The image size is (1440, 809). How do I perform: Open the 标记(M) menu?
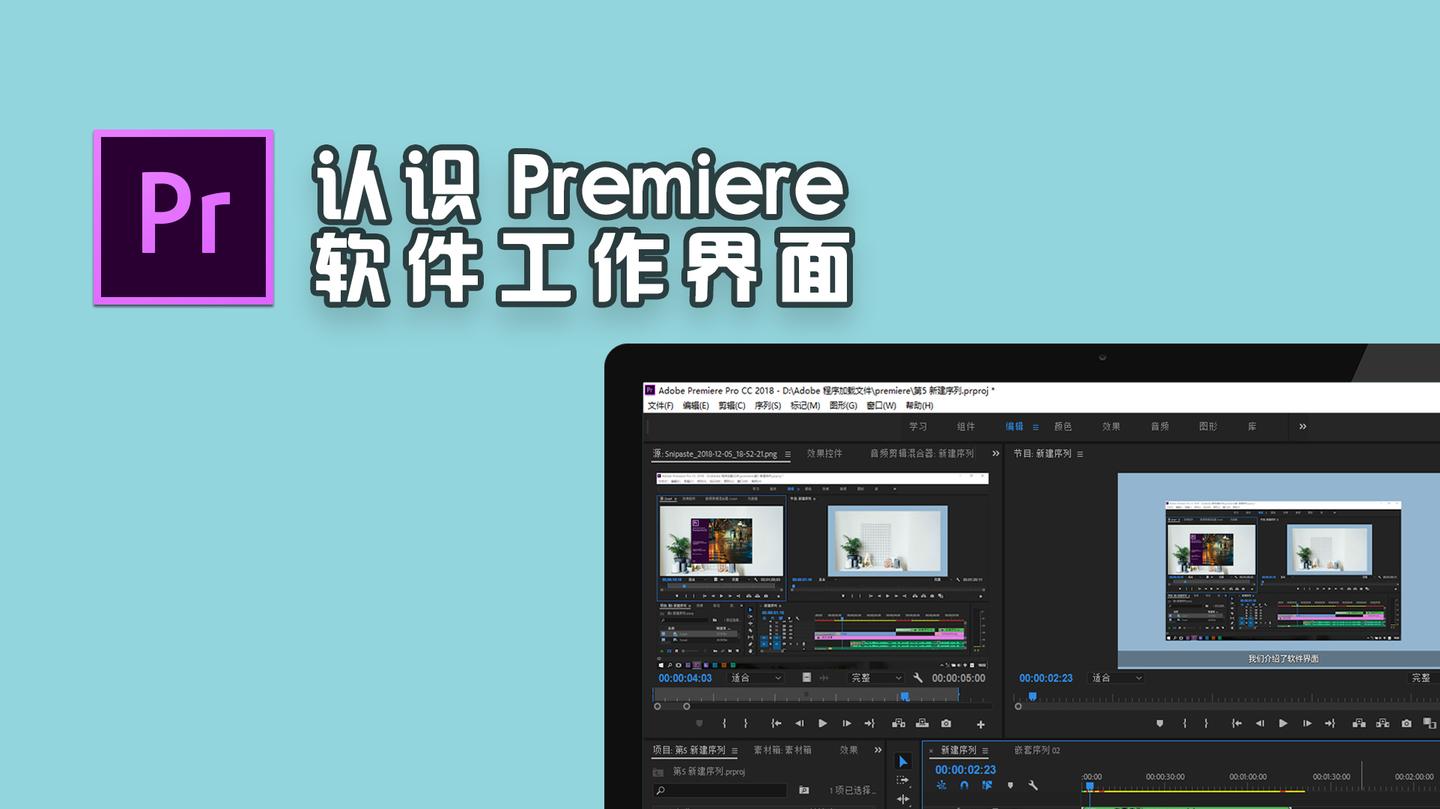(805, 406)
